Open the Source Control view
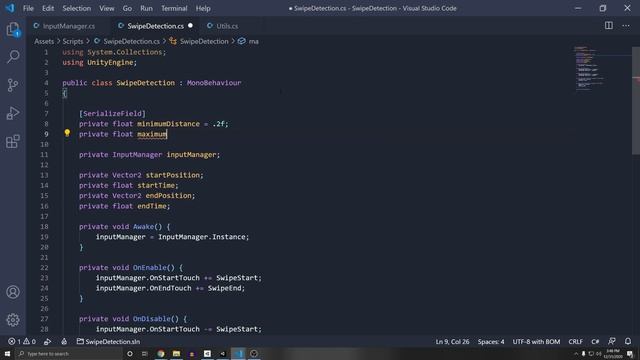This screenshot has width=640, height=360. tap(13, 85)
